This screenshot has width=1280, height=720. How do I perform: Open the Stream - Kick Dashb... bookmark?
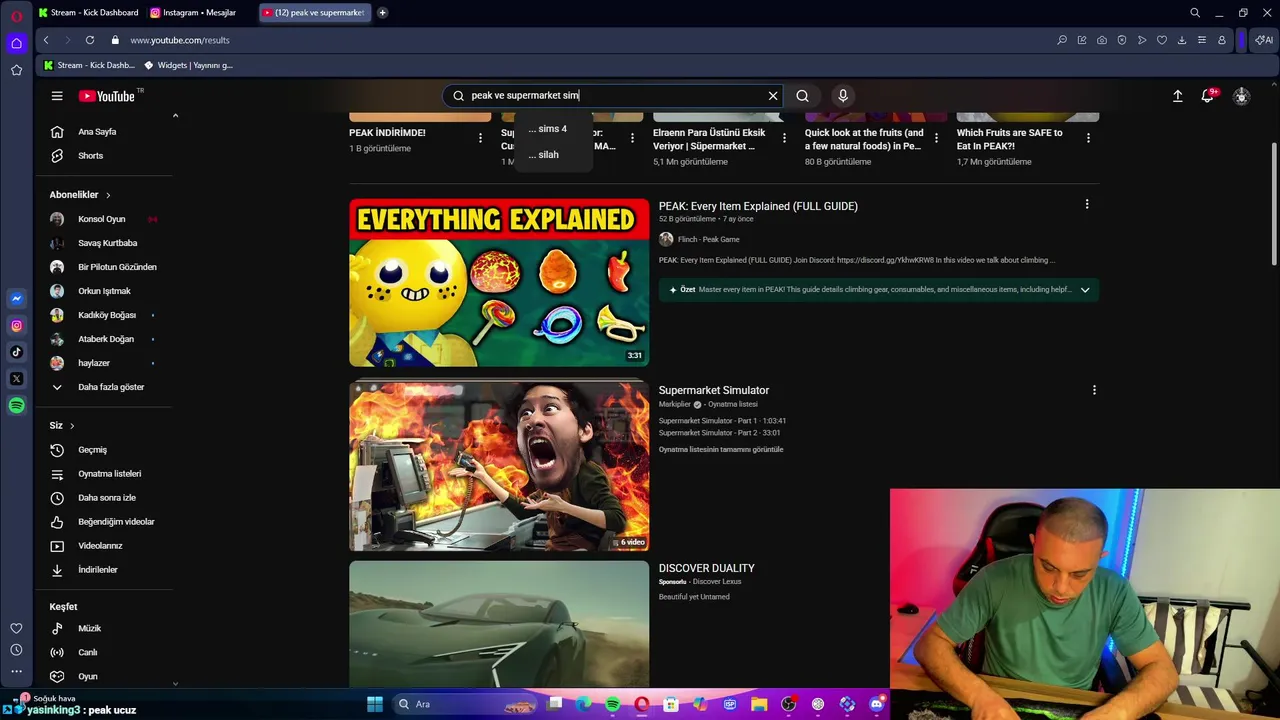[x=88, y=65]
